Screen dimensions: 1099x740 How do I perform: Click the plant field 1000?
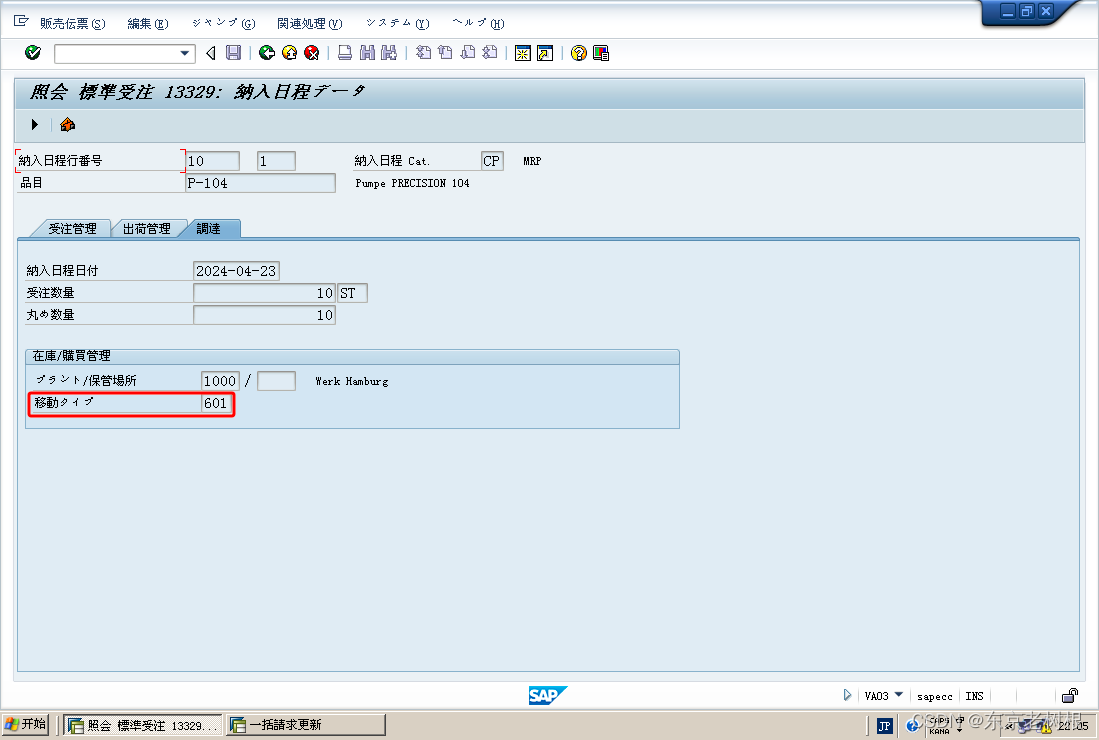click(x=220, y=381)
